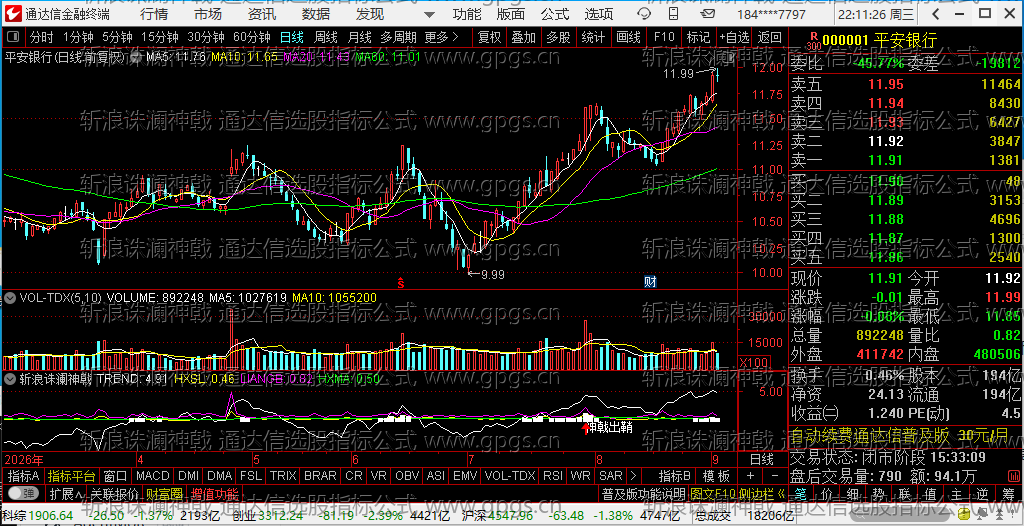This screenshot has width=1024, height=526.
Task: Switch indicator to RSI
Action: pos(552,476)
